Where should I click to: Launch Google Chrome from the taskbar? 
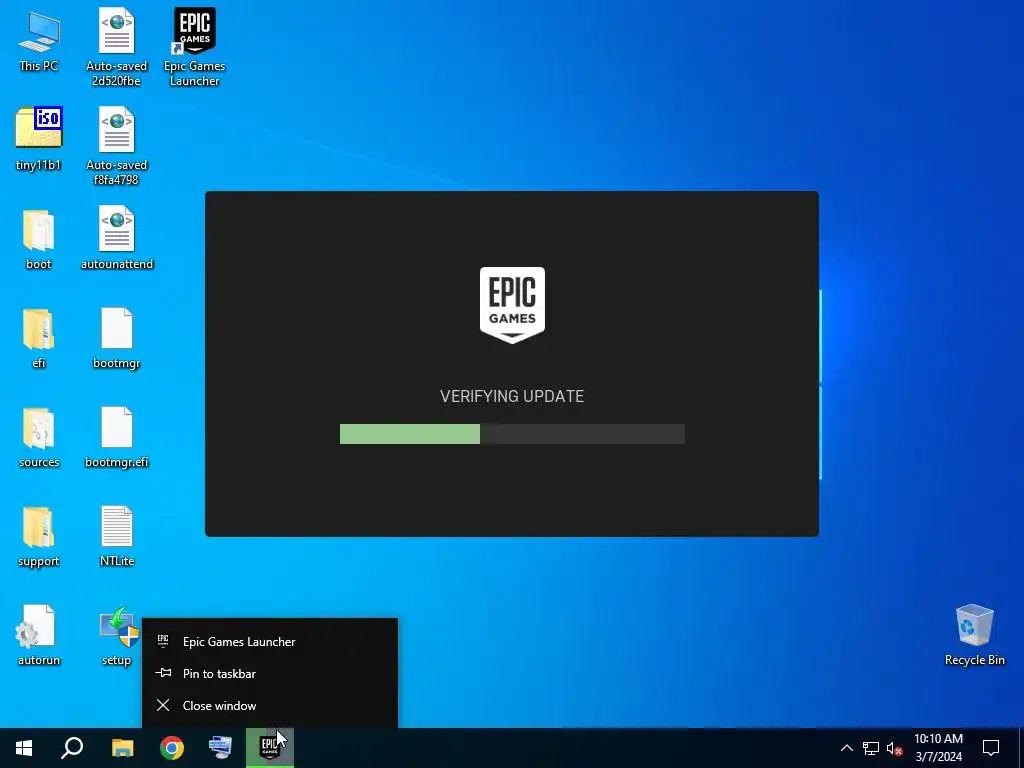(x=172, y=748)
